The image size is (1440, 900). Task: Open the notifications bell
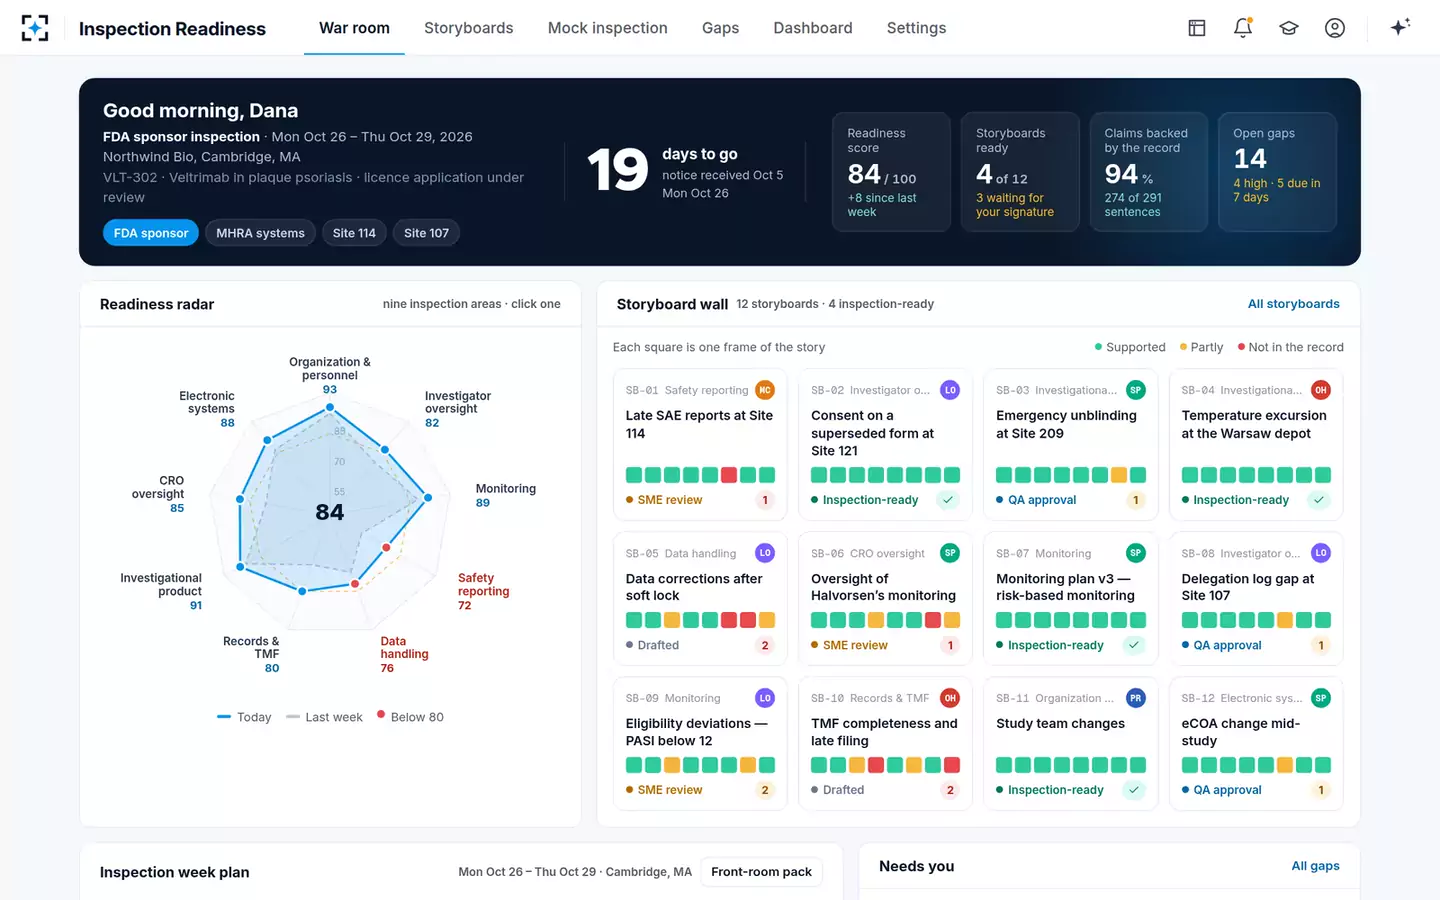click(1243, 28)
